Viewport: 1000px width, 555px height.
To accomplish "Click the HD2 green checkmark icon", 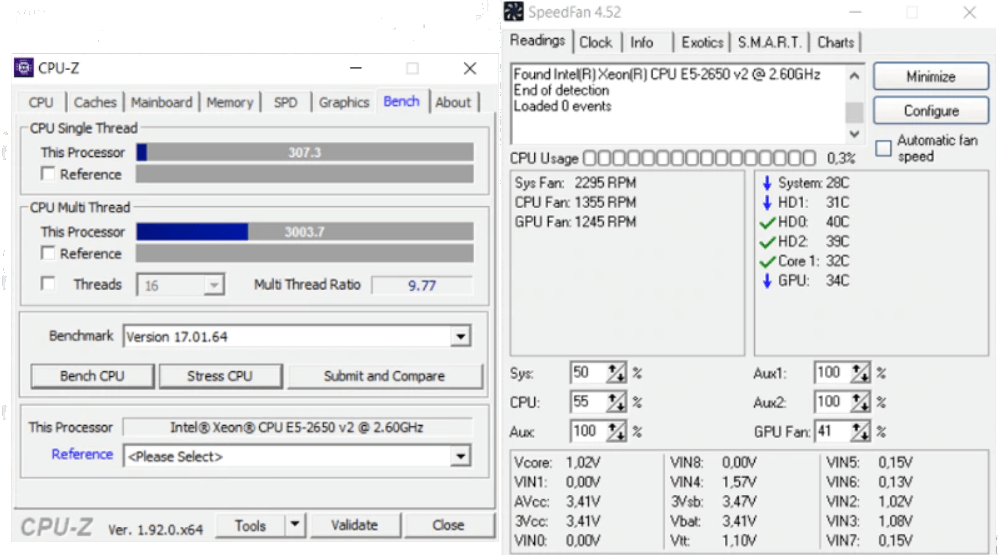I will tap(767, 242).
